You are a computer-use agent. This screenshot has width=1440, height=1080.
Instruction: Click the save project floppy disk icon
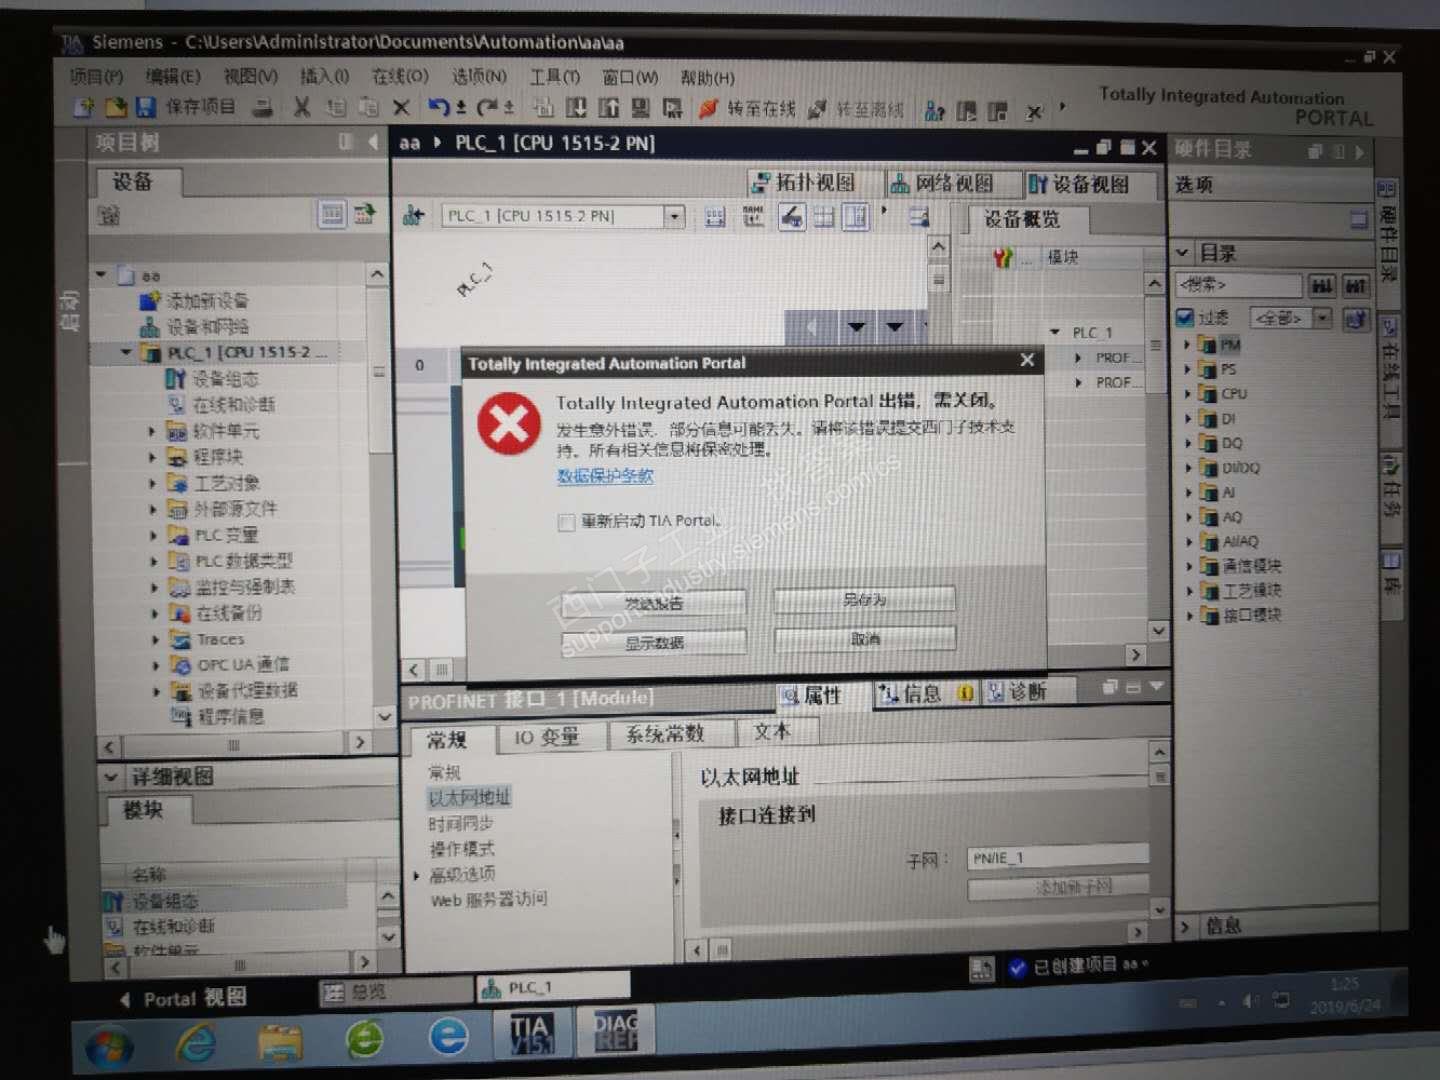point(146,107)
